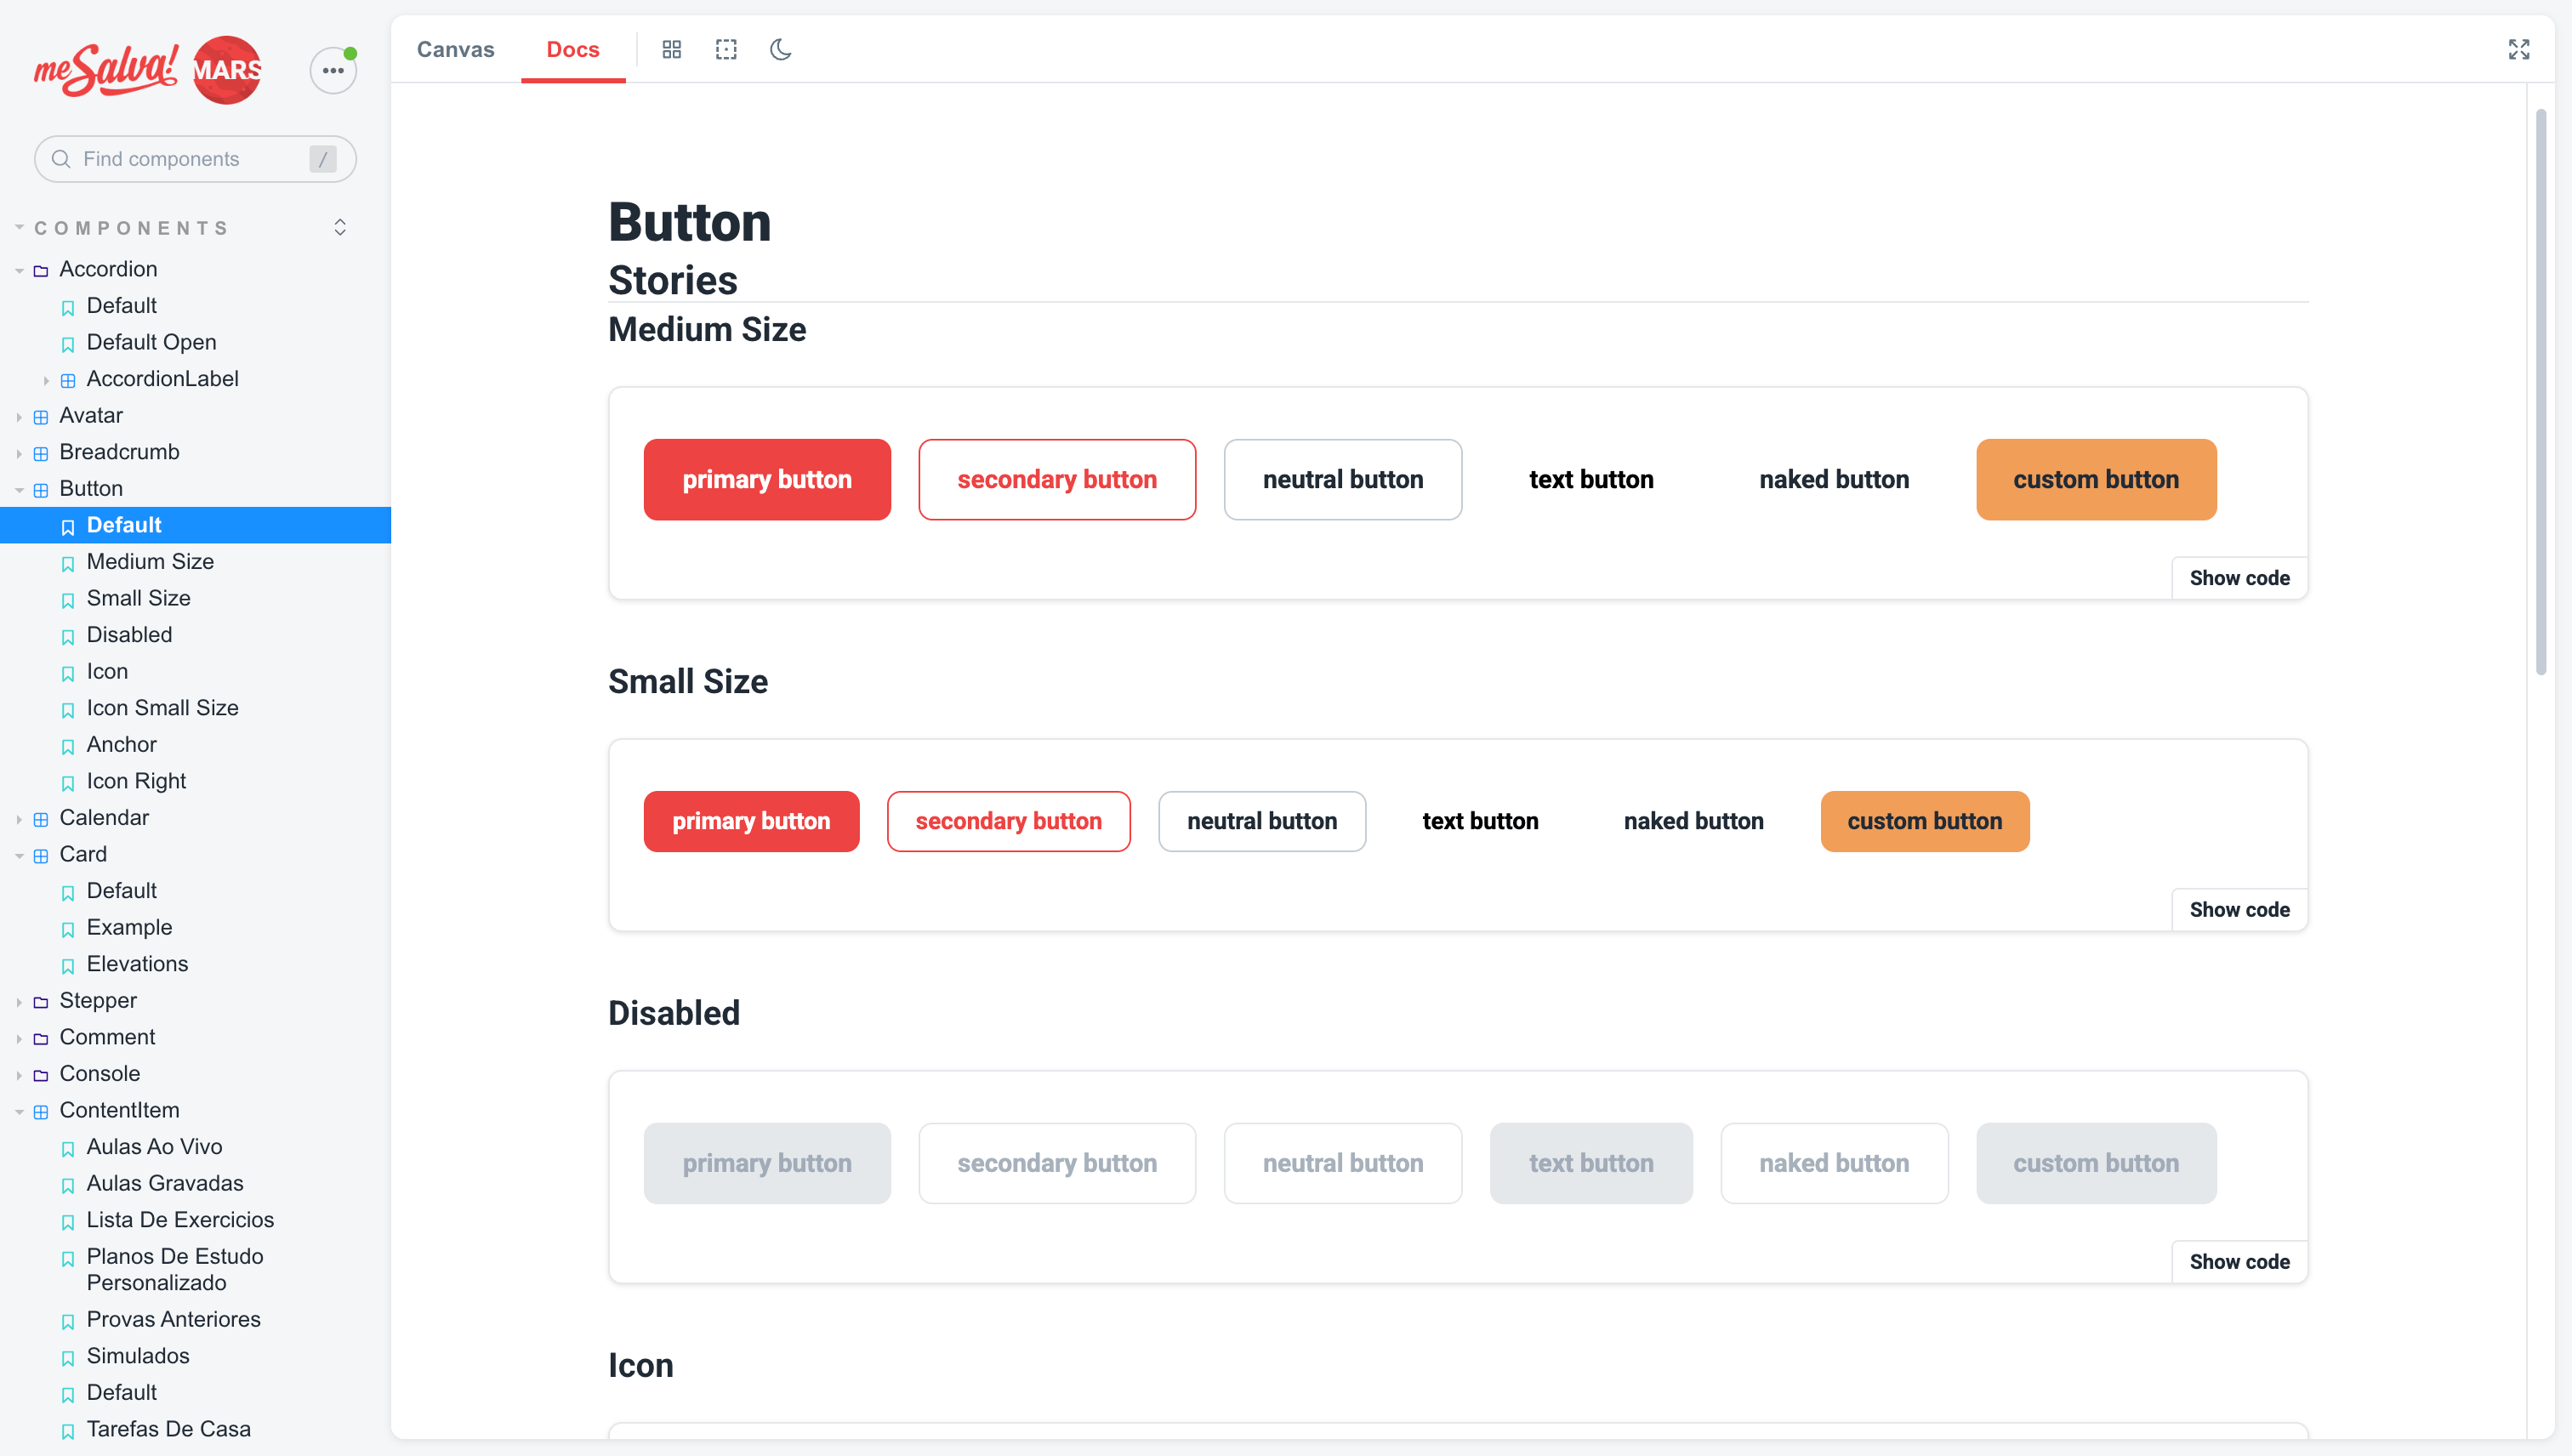Expand the Avatar component

click(91, 415)
